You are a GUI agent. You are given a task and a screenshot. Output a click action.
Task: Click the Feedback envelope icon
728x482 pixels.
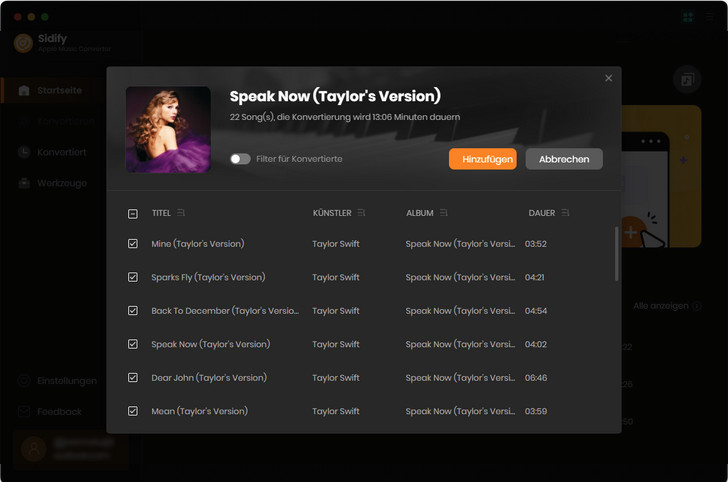(x=24, y=411)
